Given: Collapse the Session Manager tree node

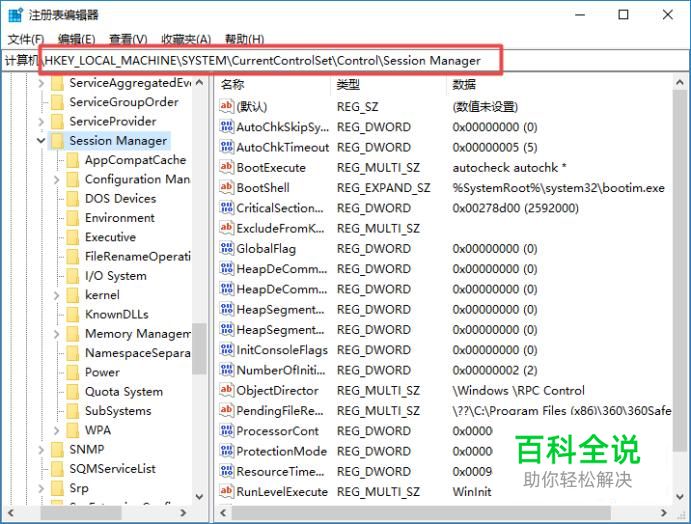Looking at the screenshot, I should [x=41, y=141].
